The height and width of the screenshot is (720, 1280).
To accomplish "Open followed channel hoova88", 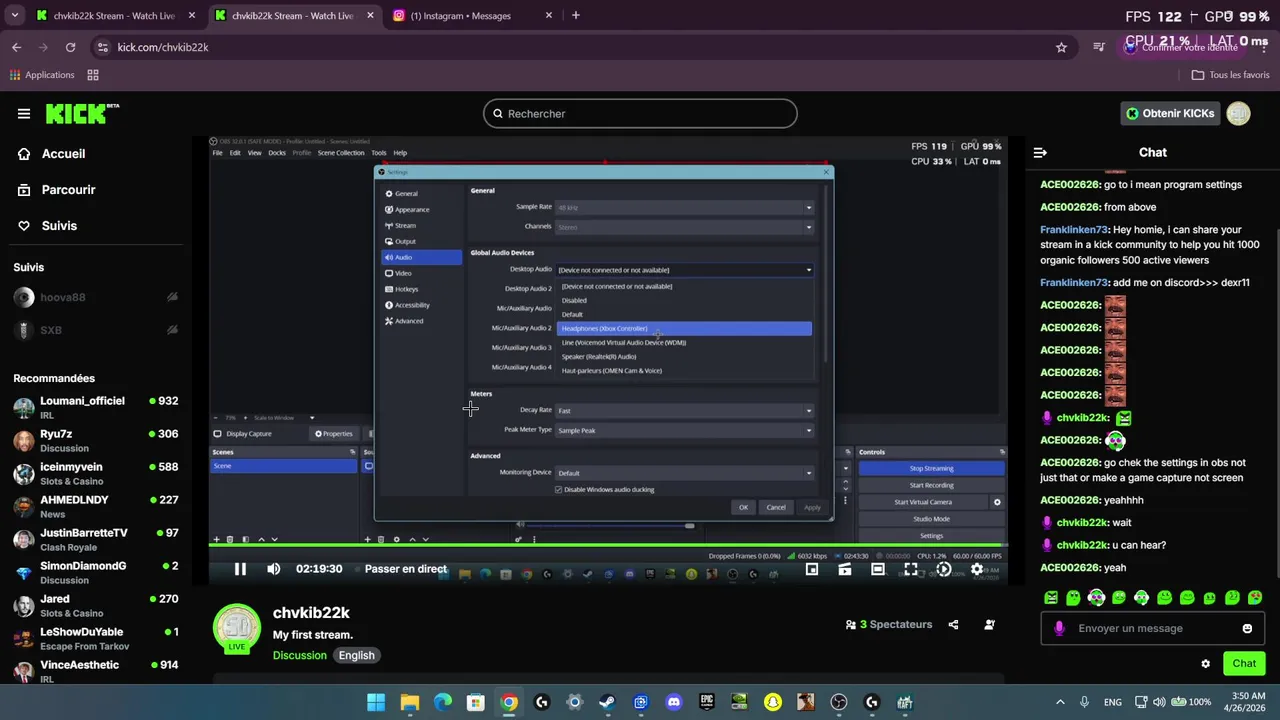I will click(95, 297).
